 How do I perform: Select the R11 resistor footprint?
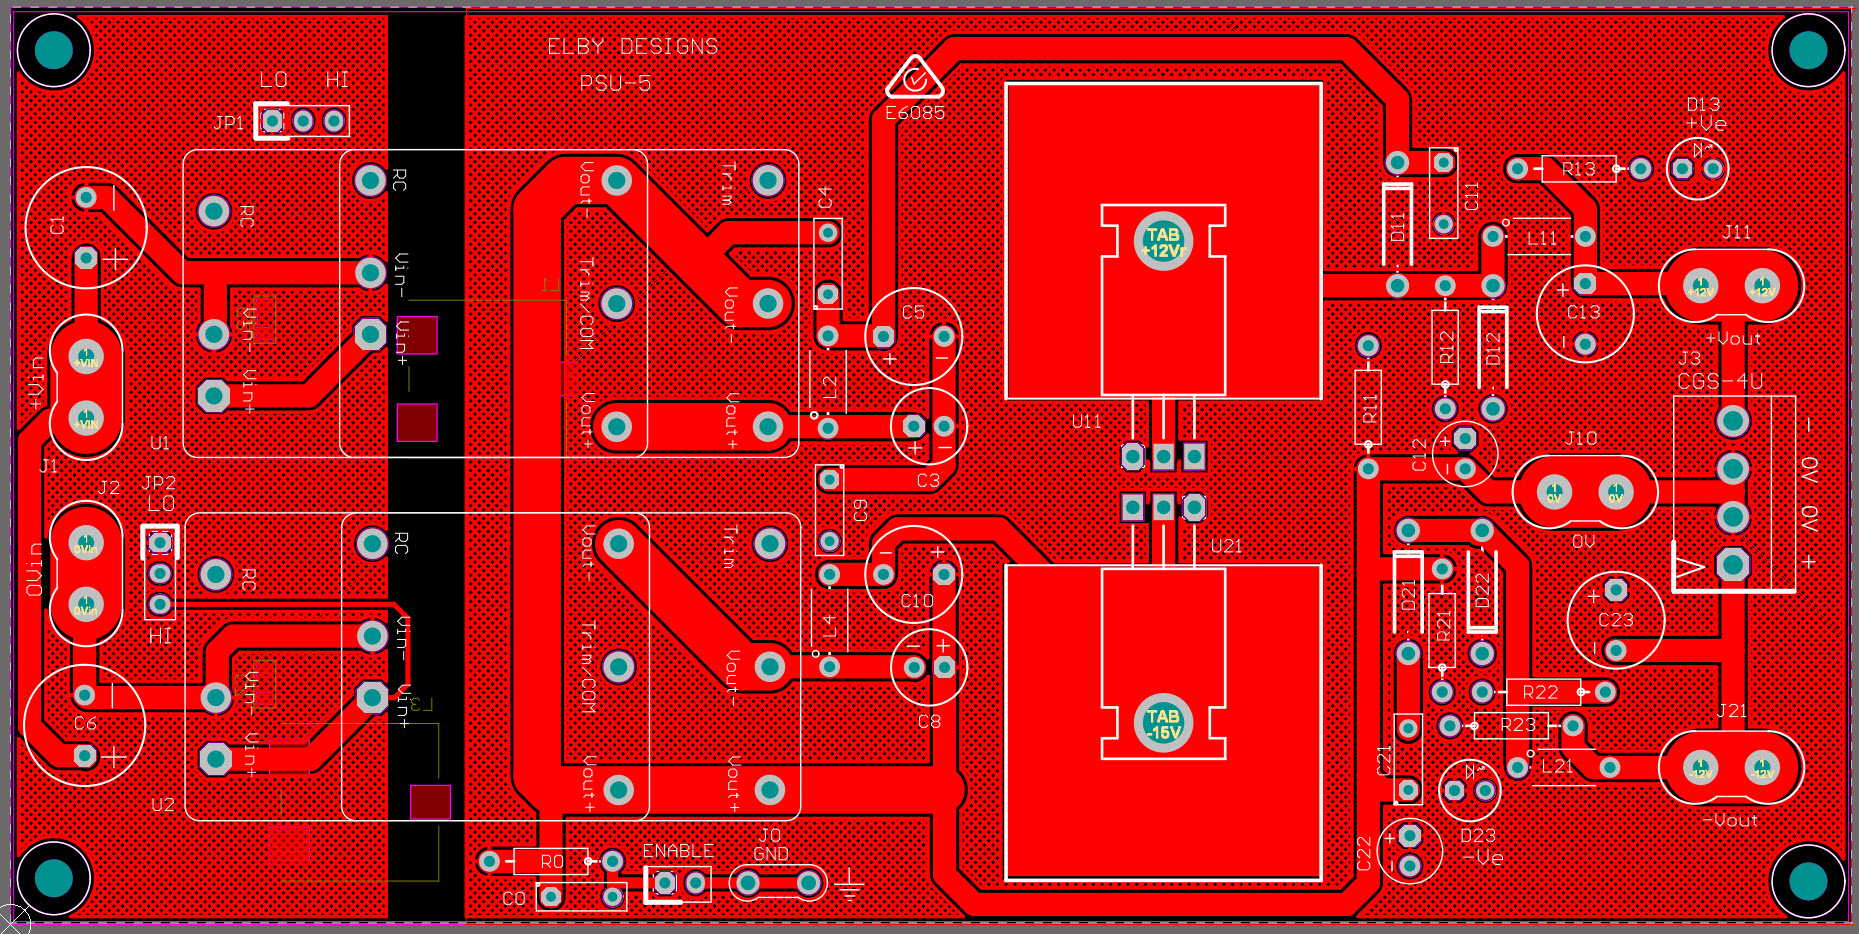(1368, 407)
